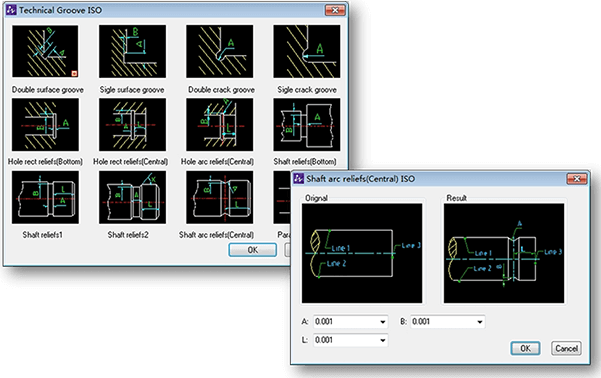Click the Result preview image

tap(504, 253)
